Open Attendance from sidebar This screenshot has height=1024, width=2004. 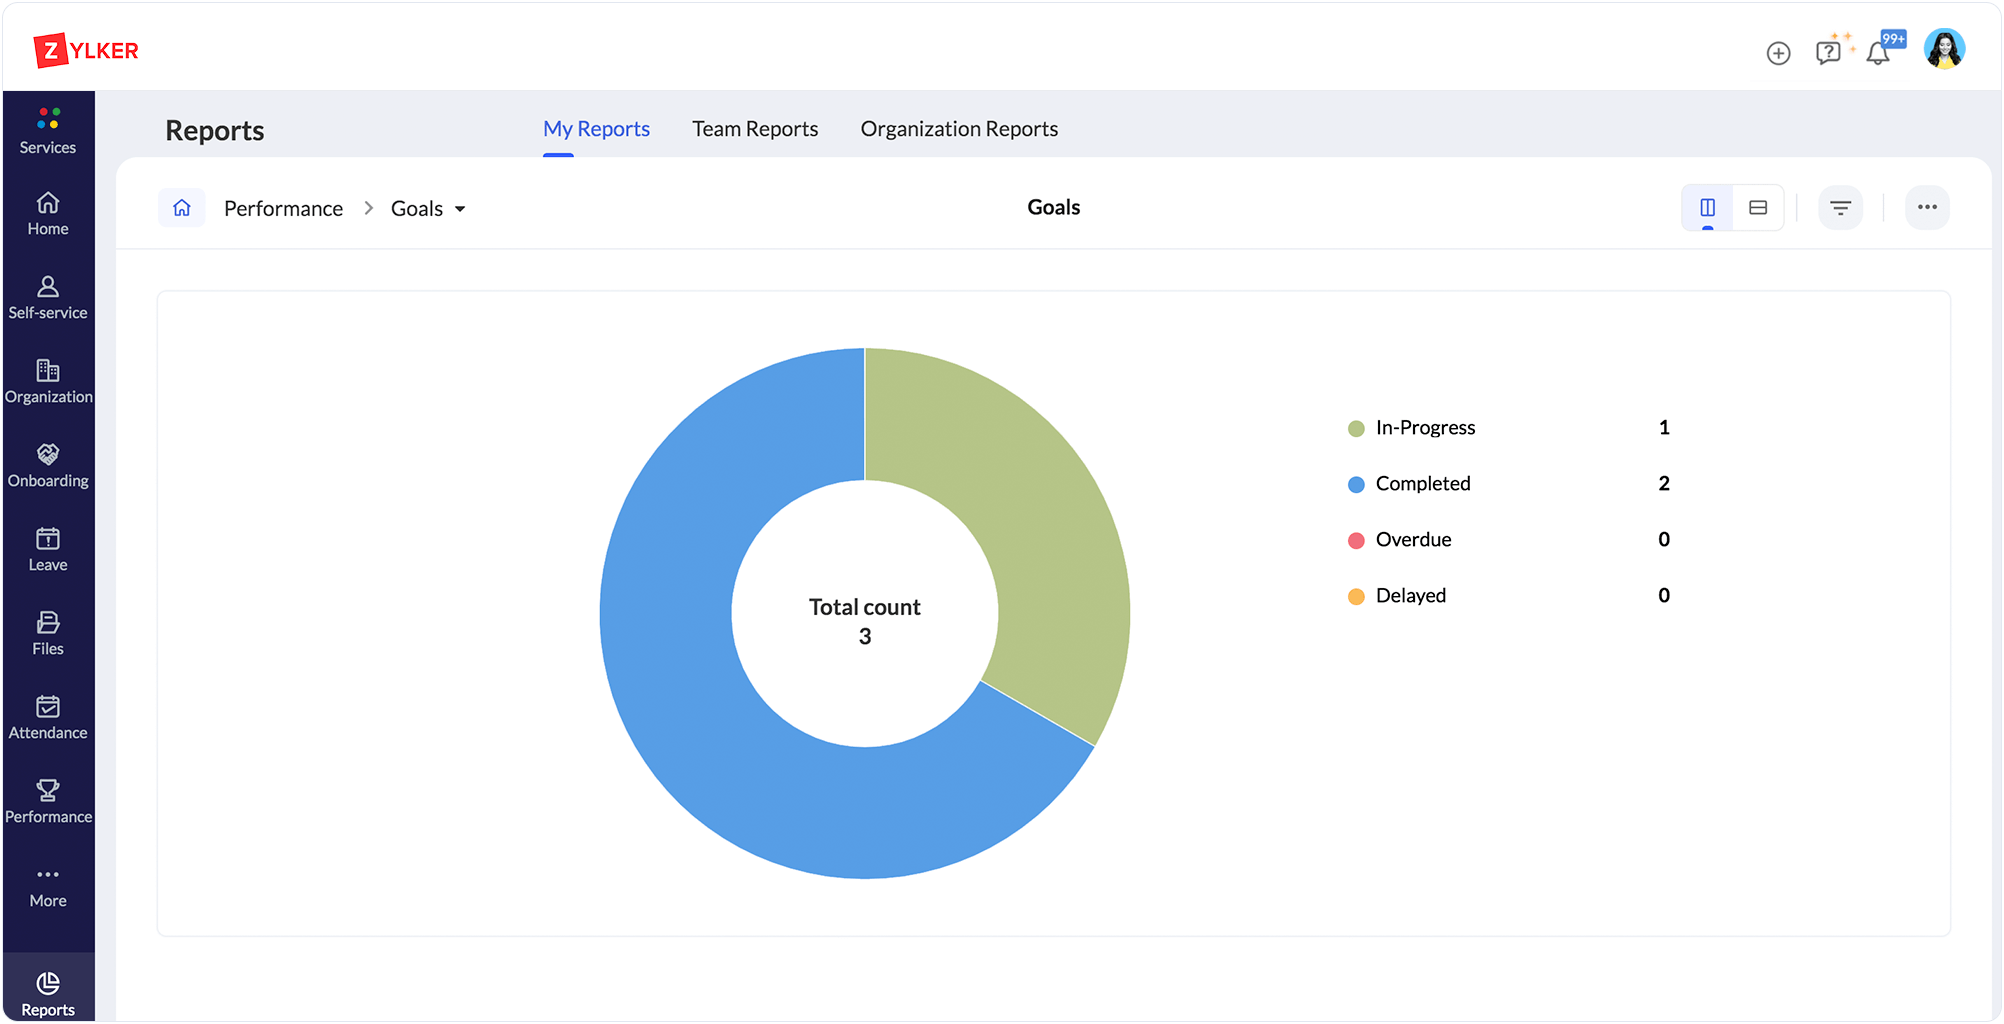click(48, 718)
